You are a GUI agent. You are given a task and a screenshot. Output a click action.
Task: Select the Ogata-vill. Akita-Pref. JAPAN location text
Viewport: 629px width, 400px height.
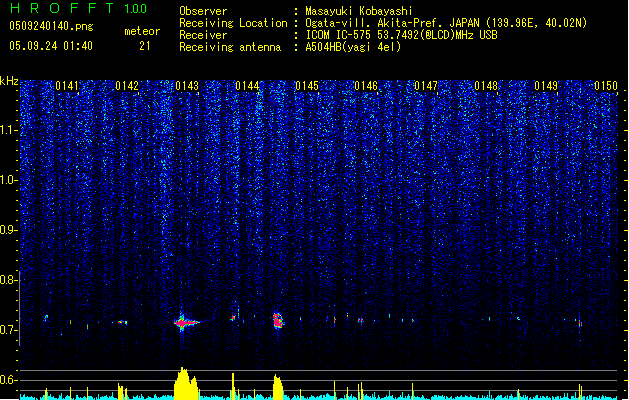pos(446,23)
